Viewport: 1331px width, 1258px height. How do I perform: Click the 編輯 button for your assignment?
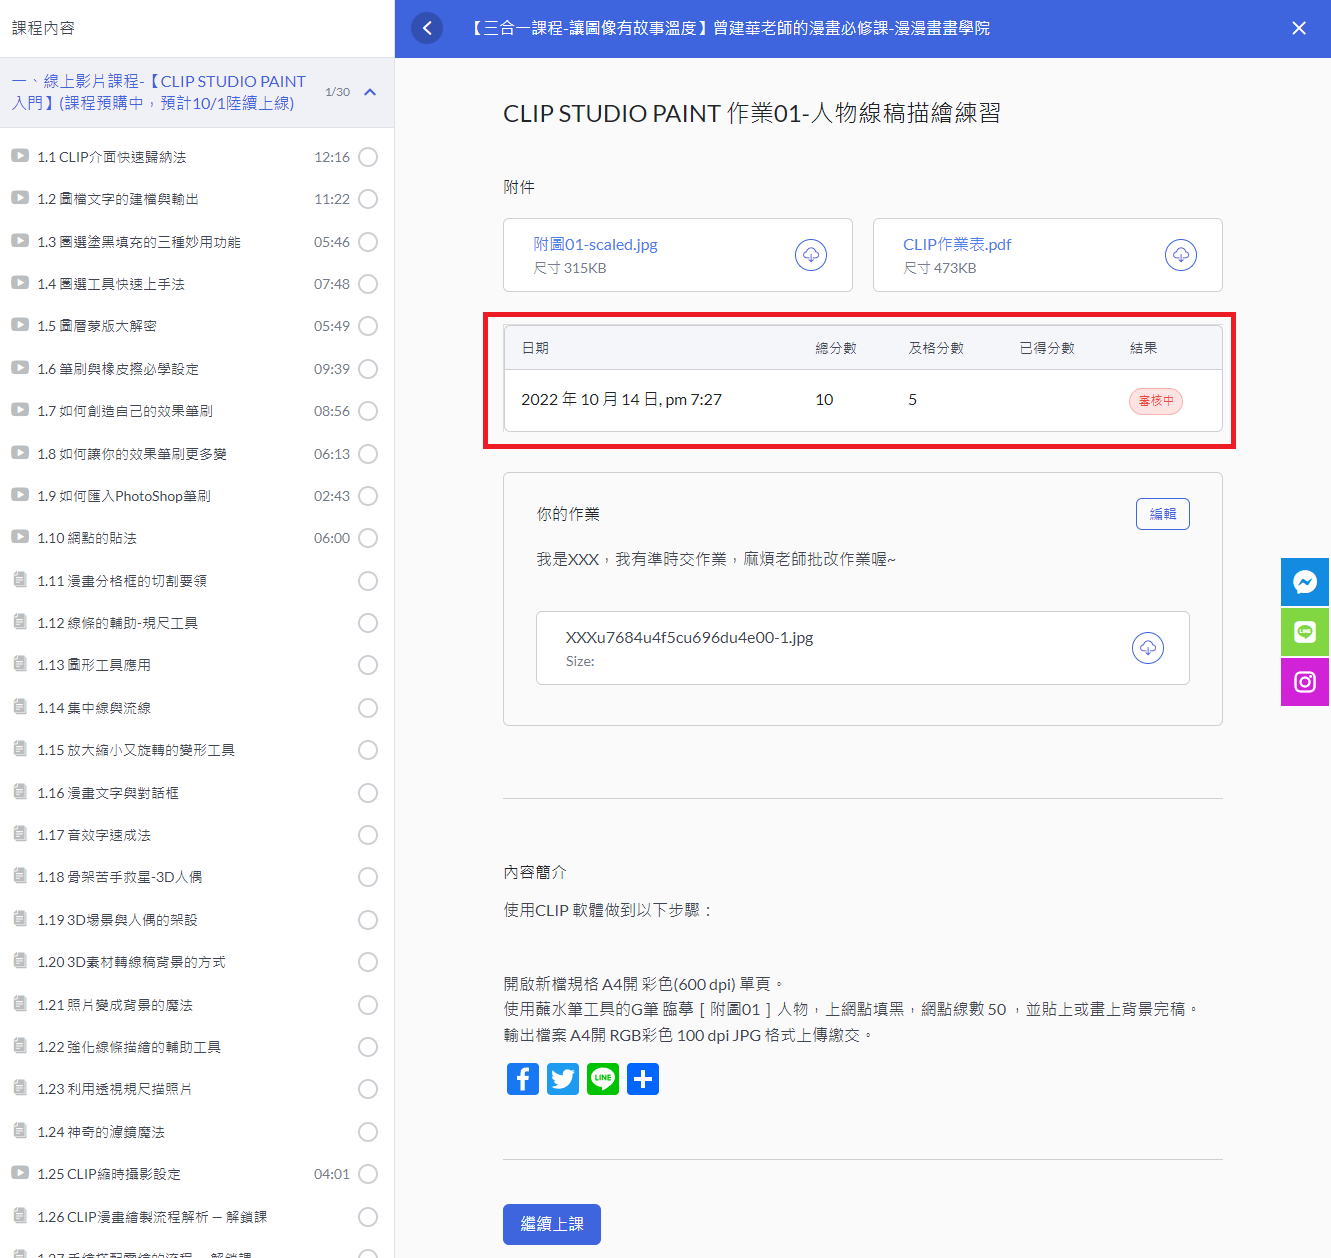pos(1163,514)
